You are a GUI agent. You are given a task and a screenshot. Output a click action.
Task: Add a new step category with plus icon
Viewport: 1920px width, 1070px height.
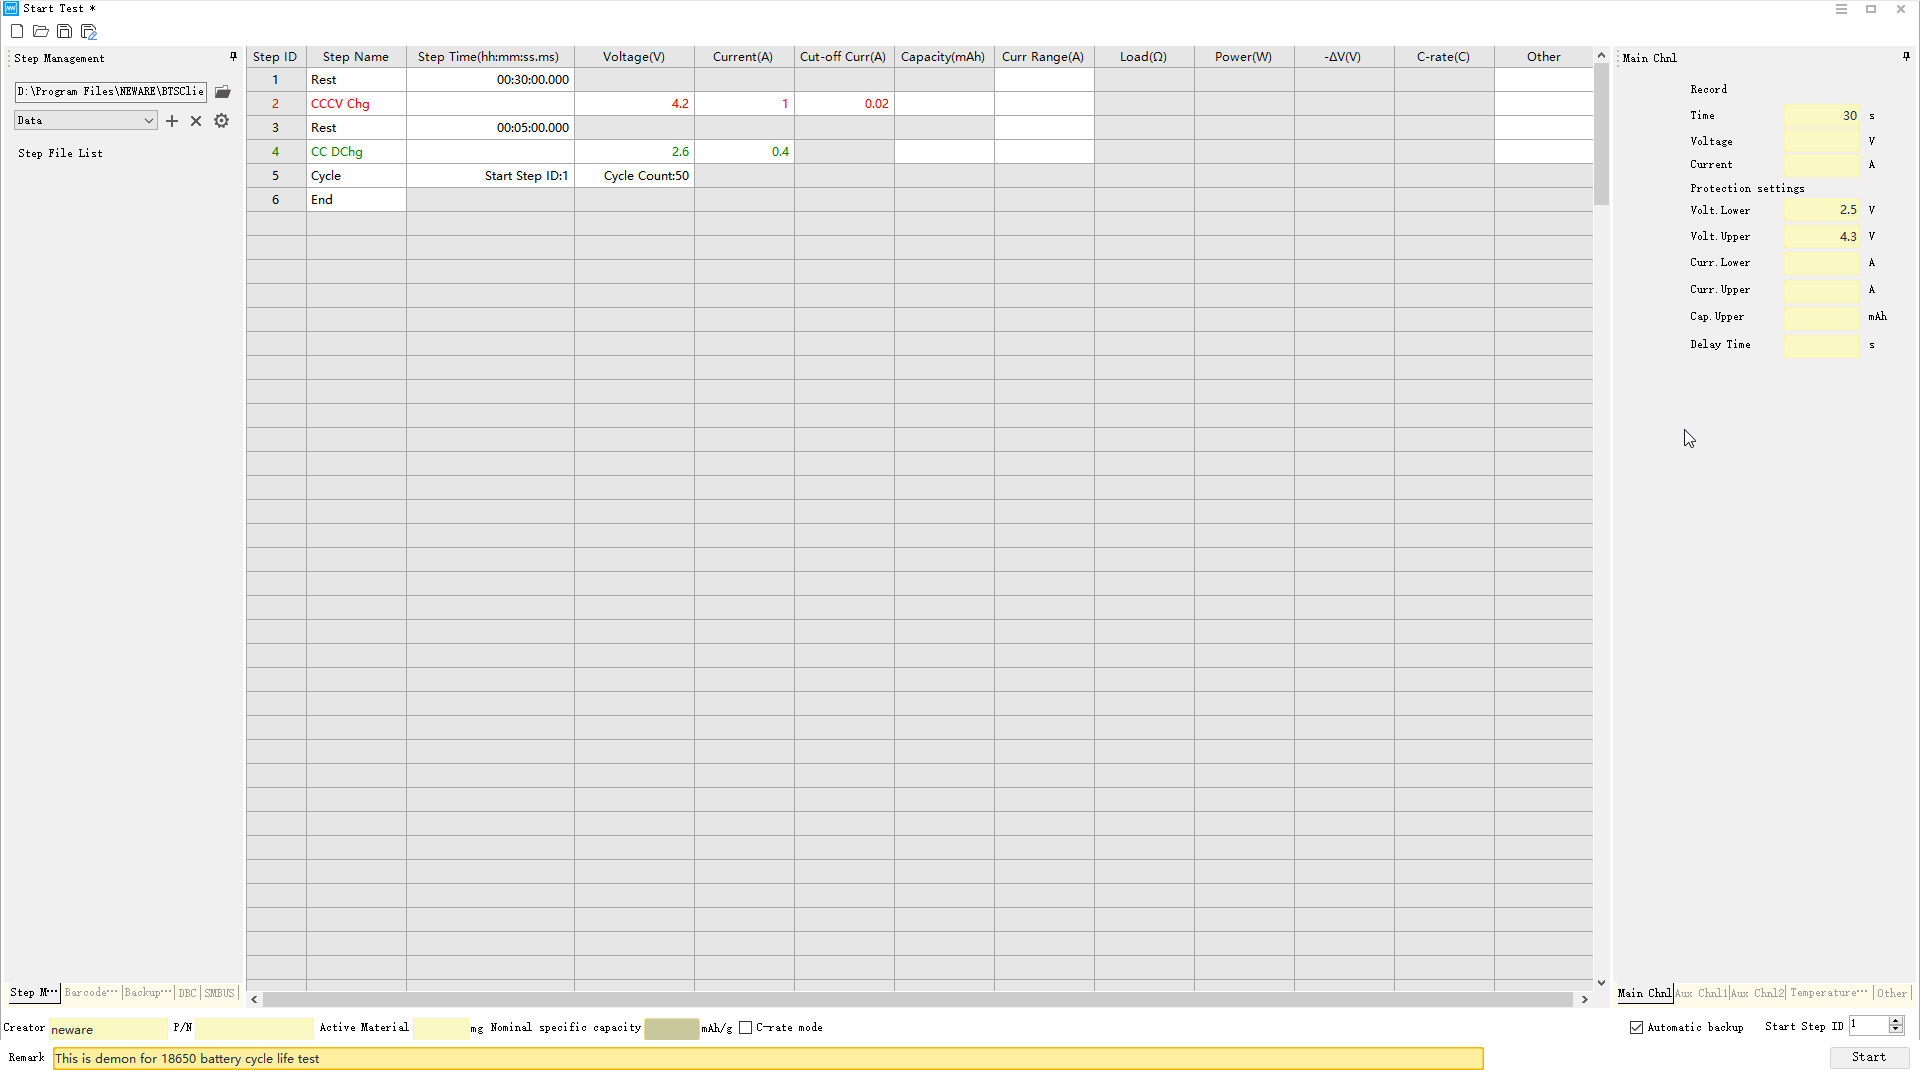[x=172, y=121]
